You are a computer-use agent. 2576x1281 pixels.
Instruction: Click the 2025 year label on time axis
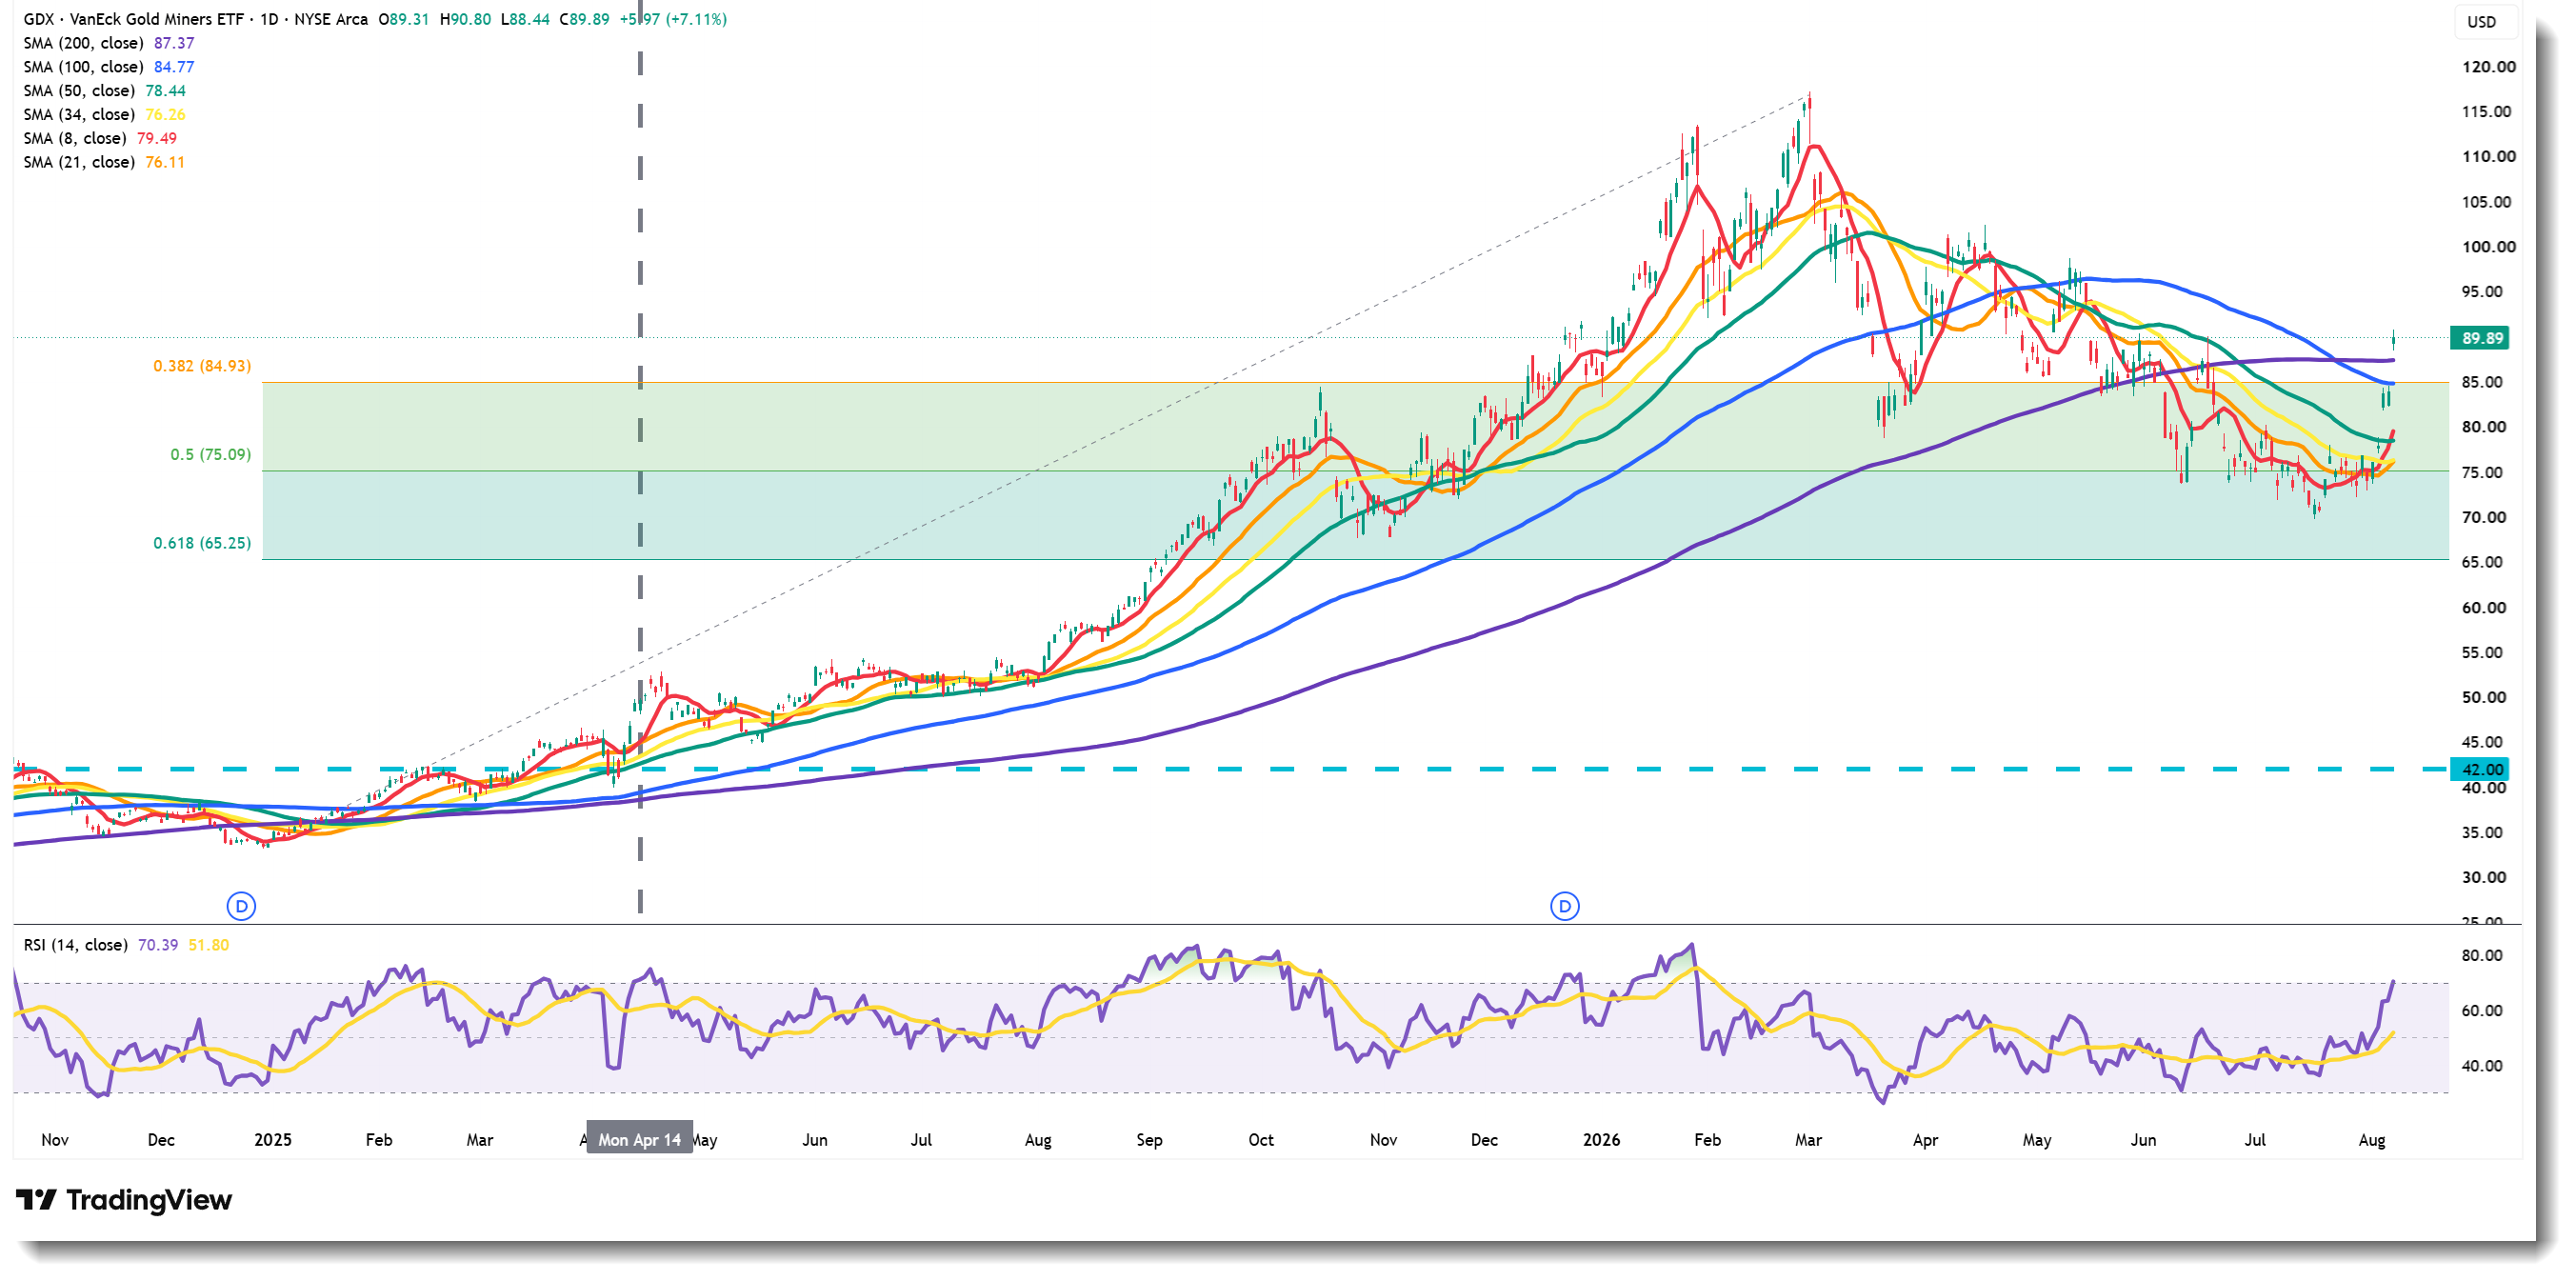click(x=273, y=1140)
